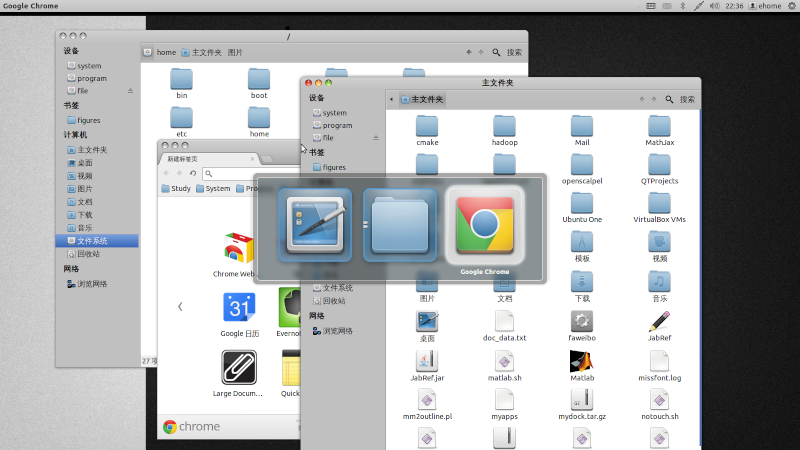Open the doc_data.txt file

(505, 326)
